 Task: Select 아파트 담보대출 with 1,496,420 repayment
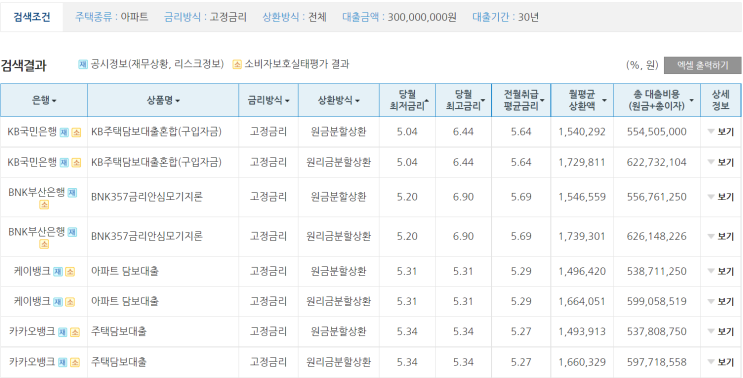pos(125,271)
